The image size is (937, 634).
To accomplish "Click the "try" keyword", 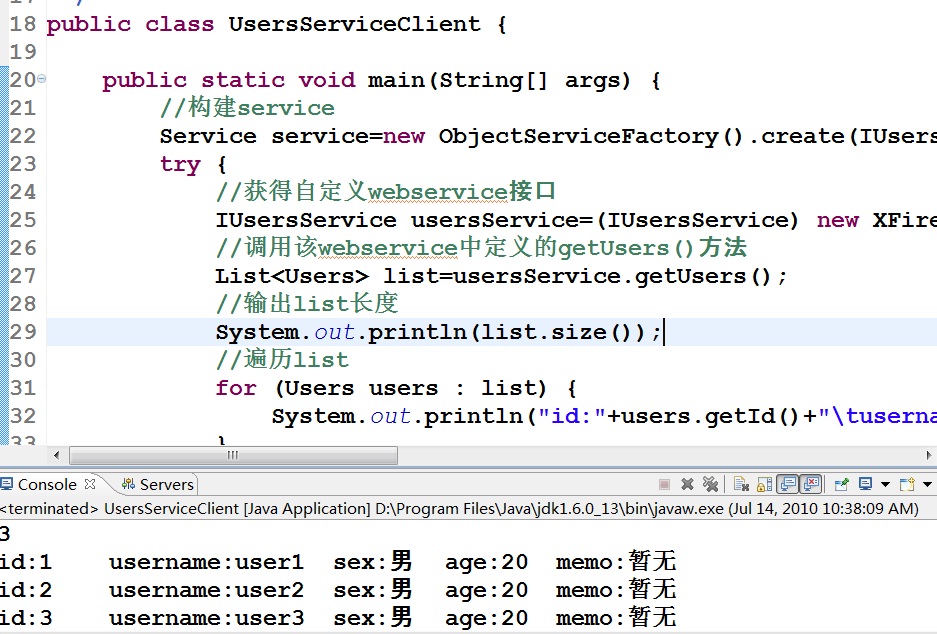I will click(x=180, y=165).
